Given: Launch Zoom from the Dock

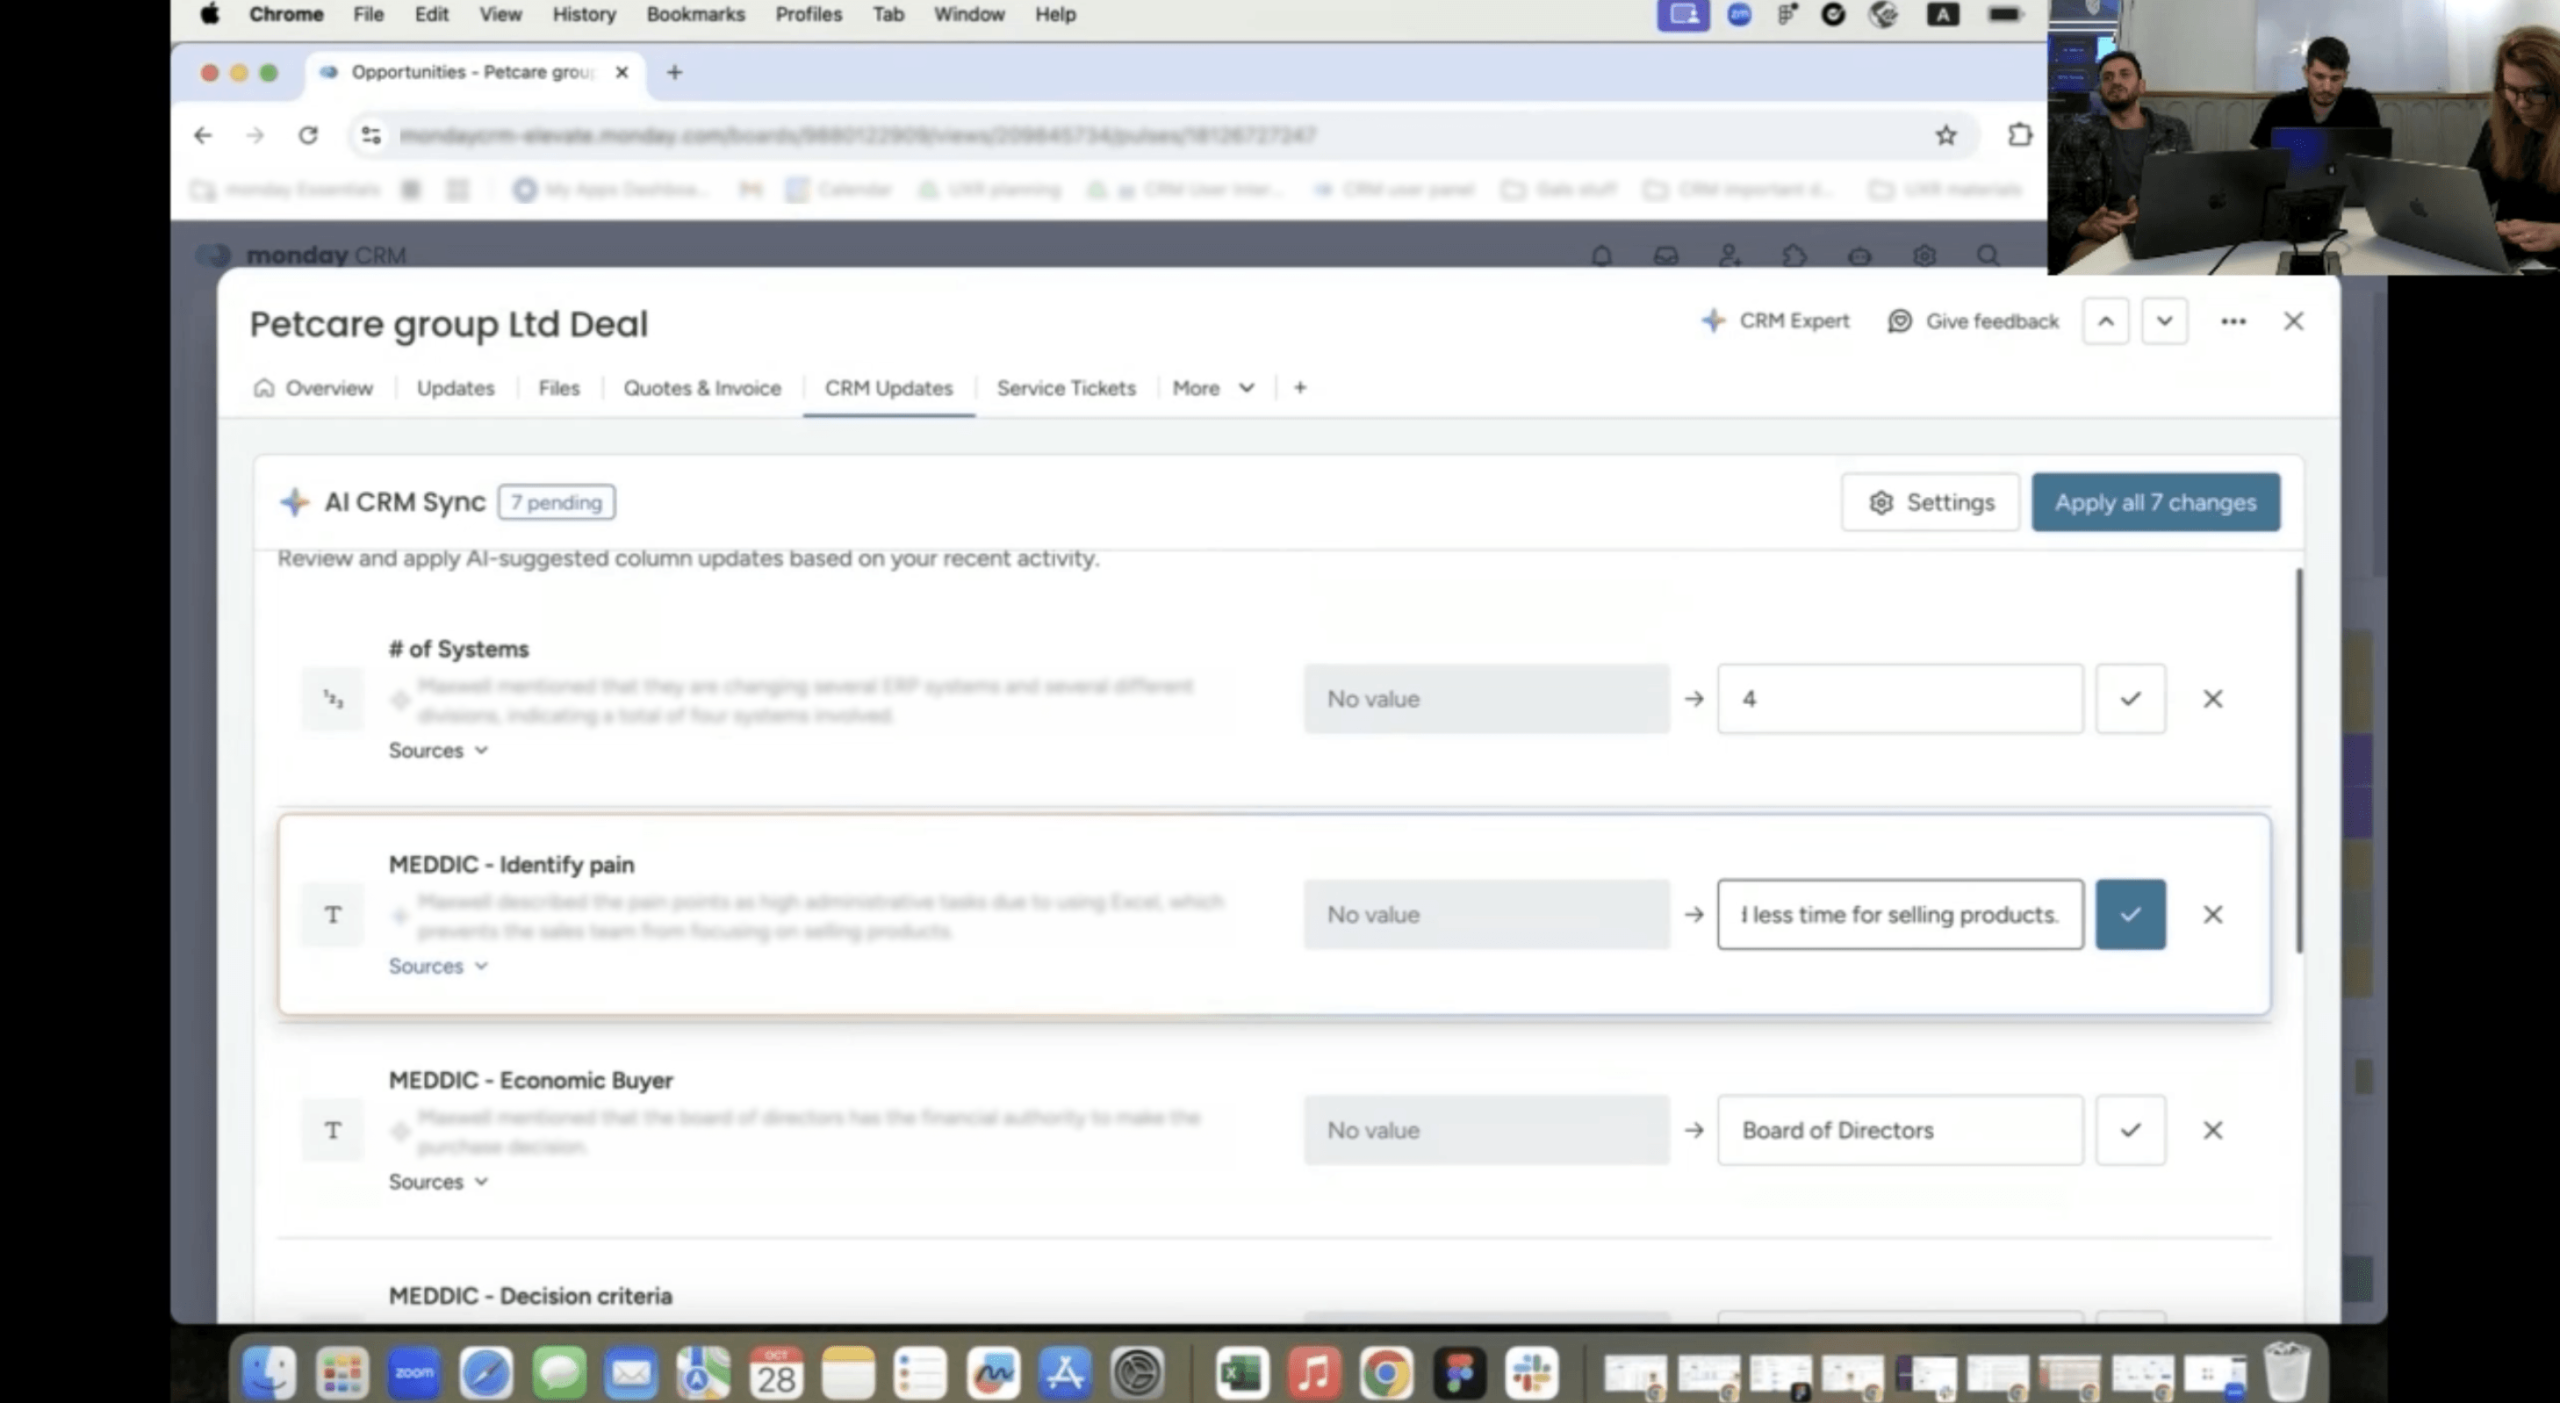Looking at the screenshot, I should 414,1373.
